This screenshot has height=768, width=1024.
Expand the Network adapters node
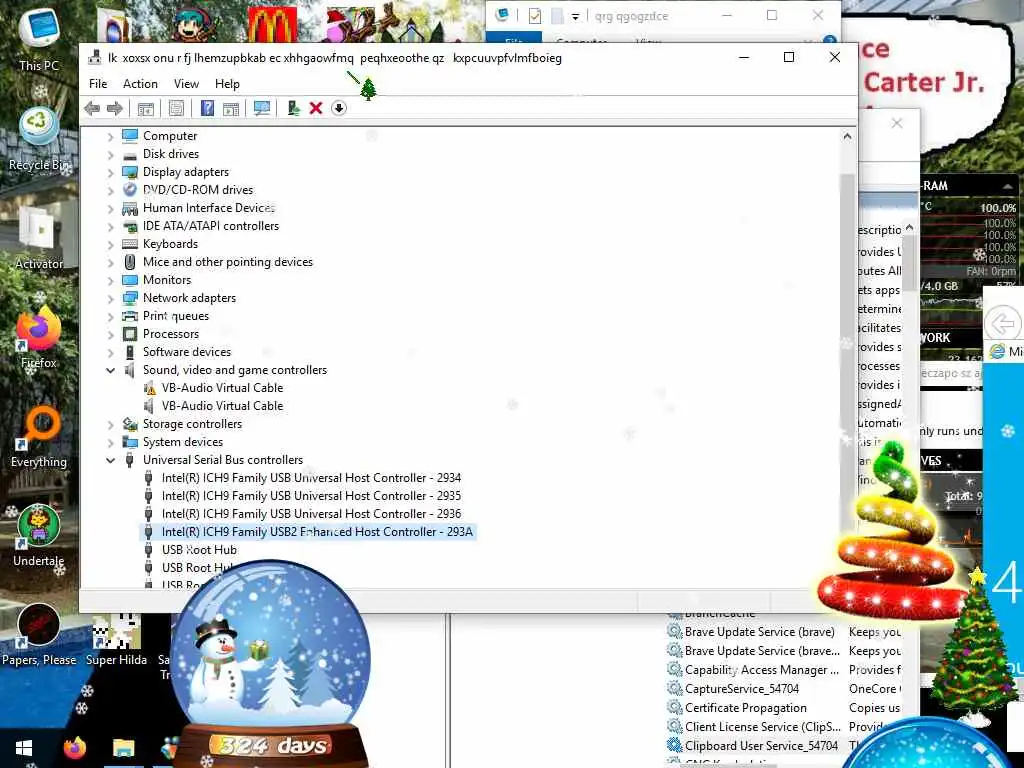[110, 298]
